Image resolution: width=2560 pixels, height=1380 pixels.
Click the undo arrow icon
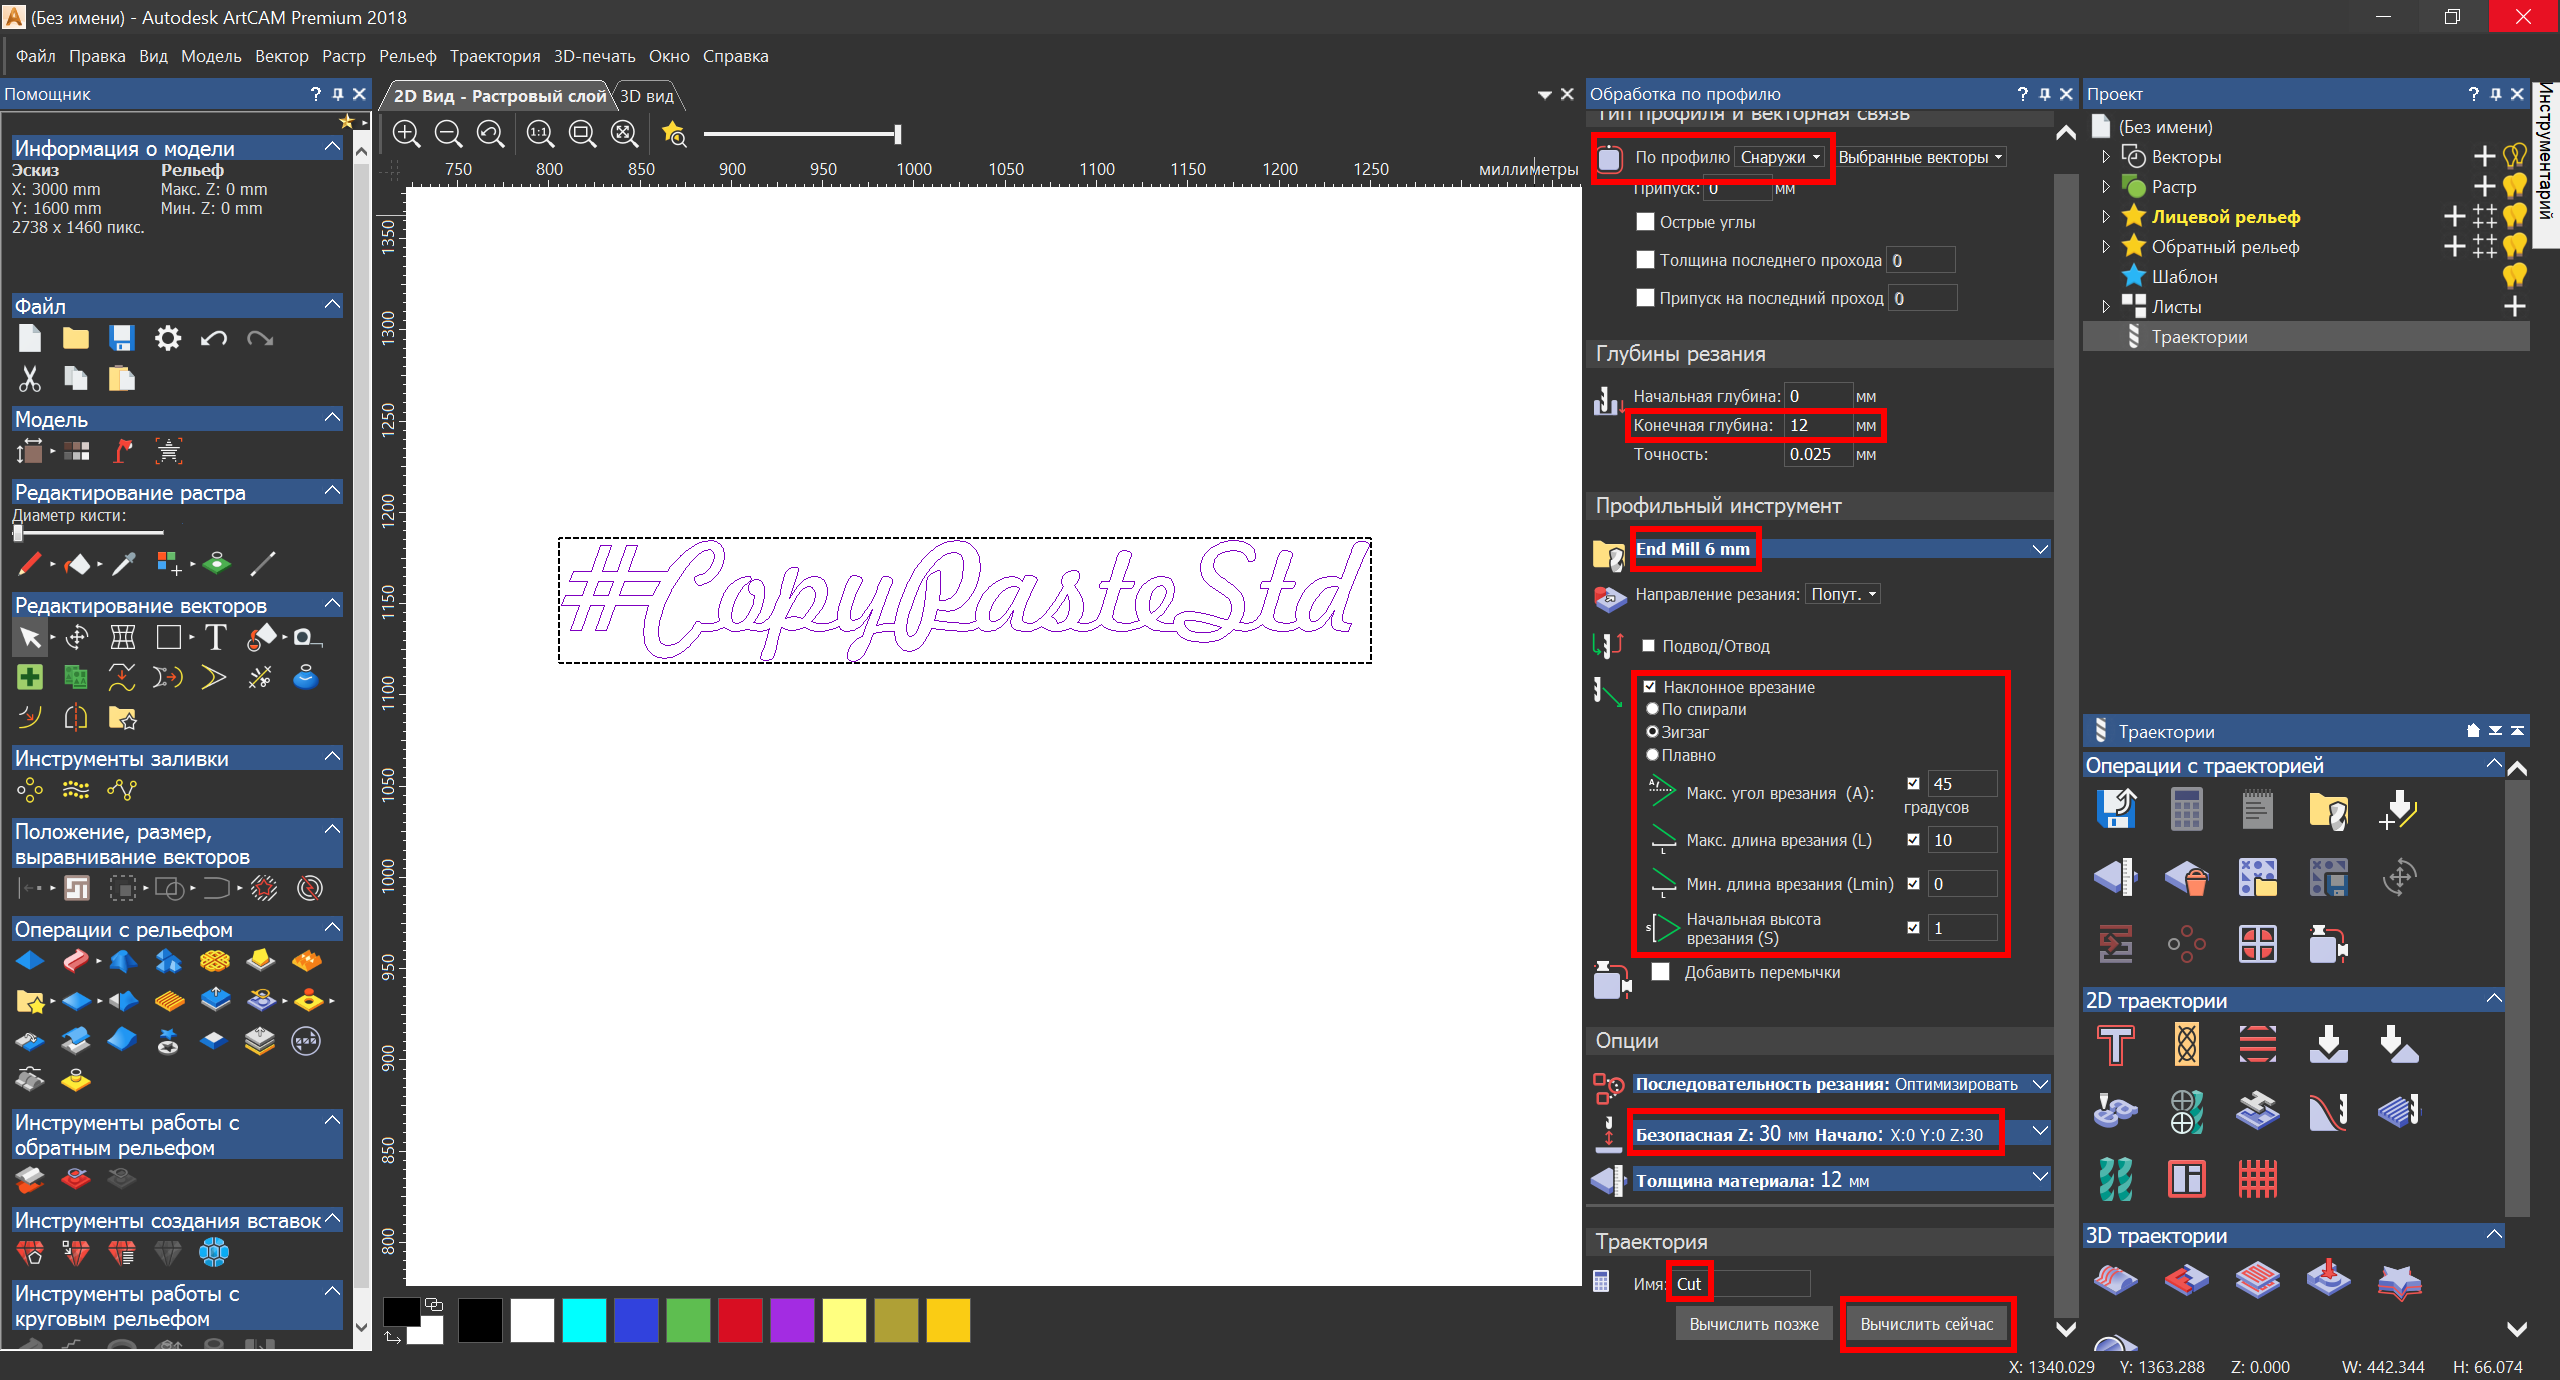pos(213,339)
